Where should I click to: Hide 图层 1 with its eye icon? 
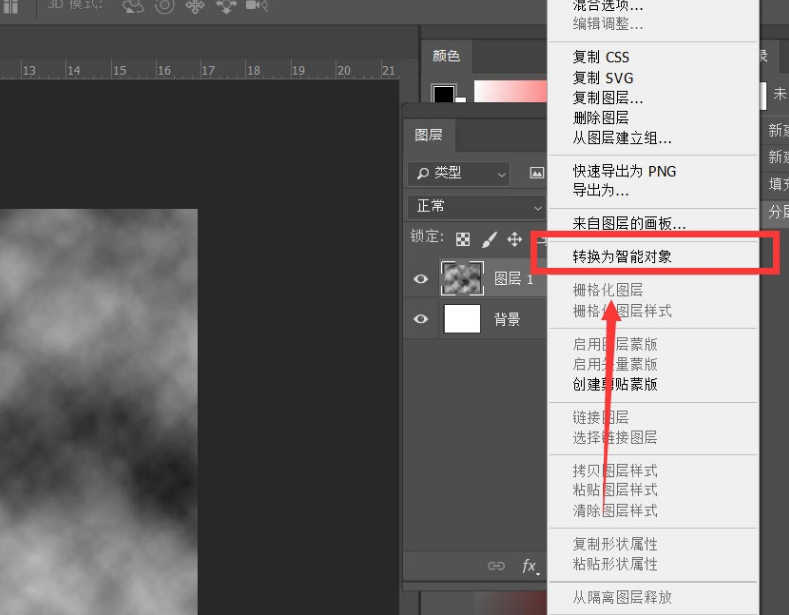pyautogui.click(x=421, y=279)
